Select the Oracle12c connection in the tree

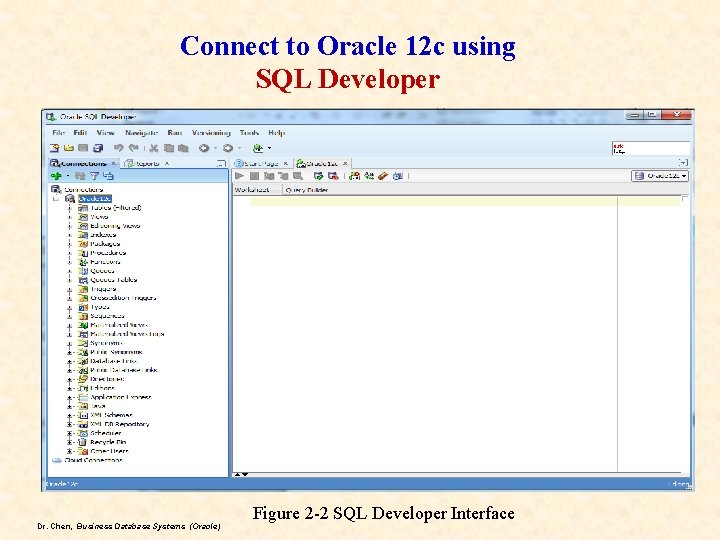95,199
